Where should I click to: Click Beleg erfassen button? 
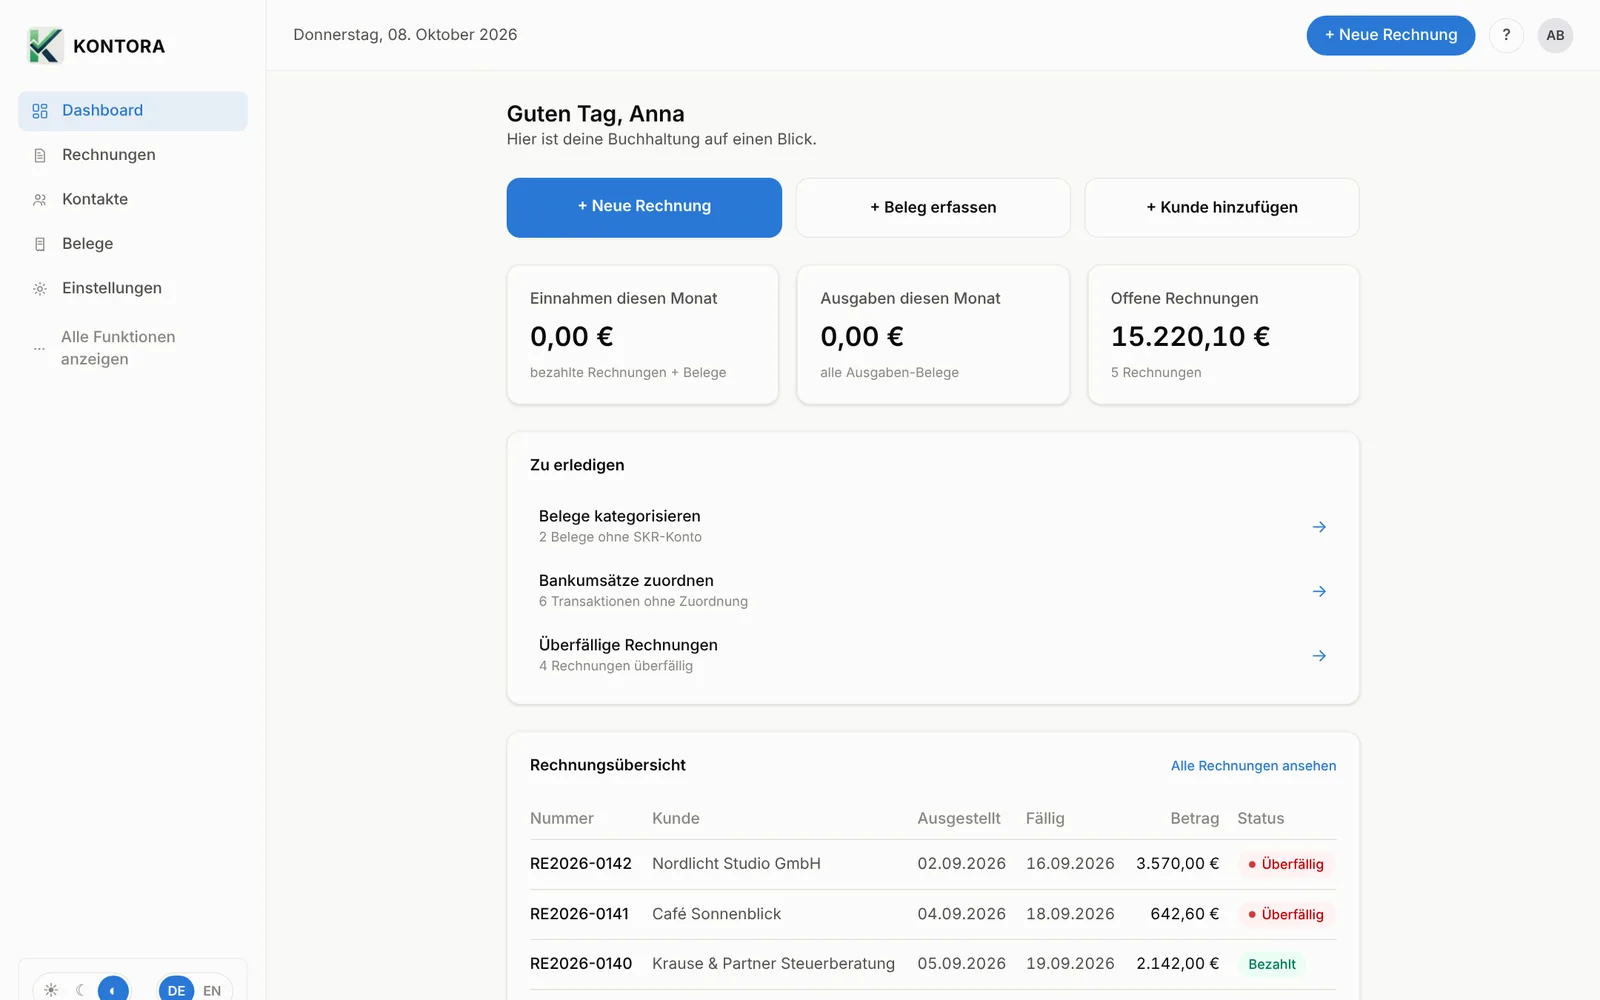coord(933,207)
